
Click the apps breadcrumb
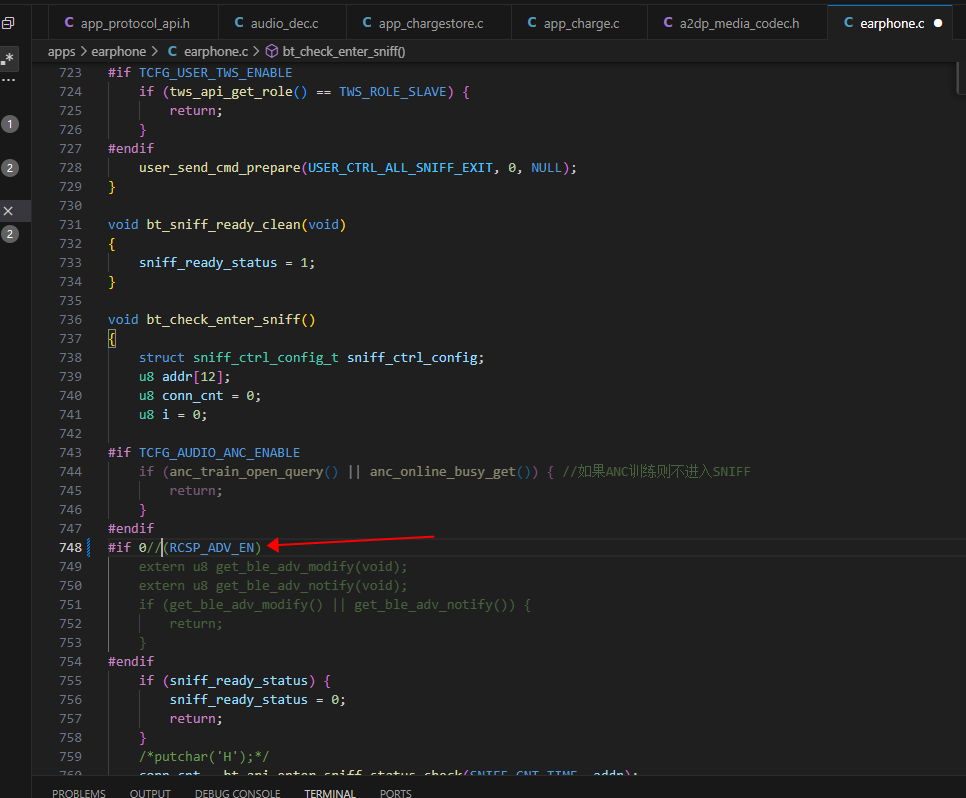pyautogui.click(x=62, y=52)
